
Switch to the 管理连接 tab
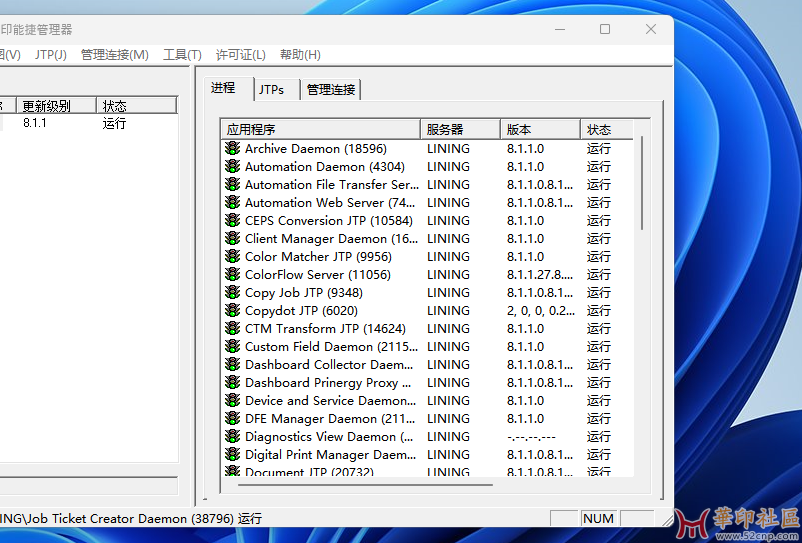click(x=331, y=89)
